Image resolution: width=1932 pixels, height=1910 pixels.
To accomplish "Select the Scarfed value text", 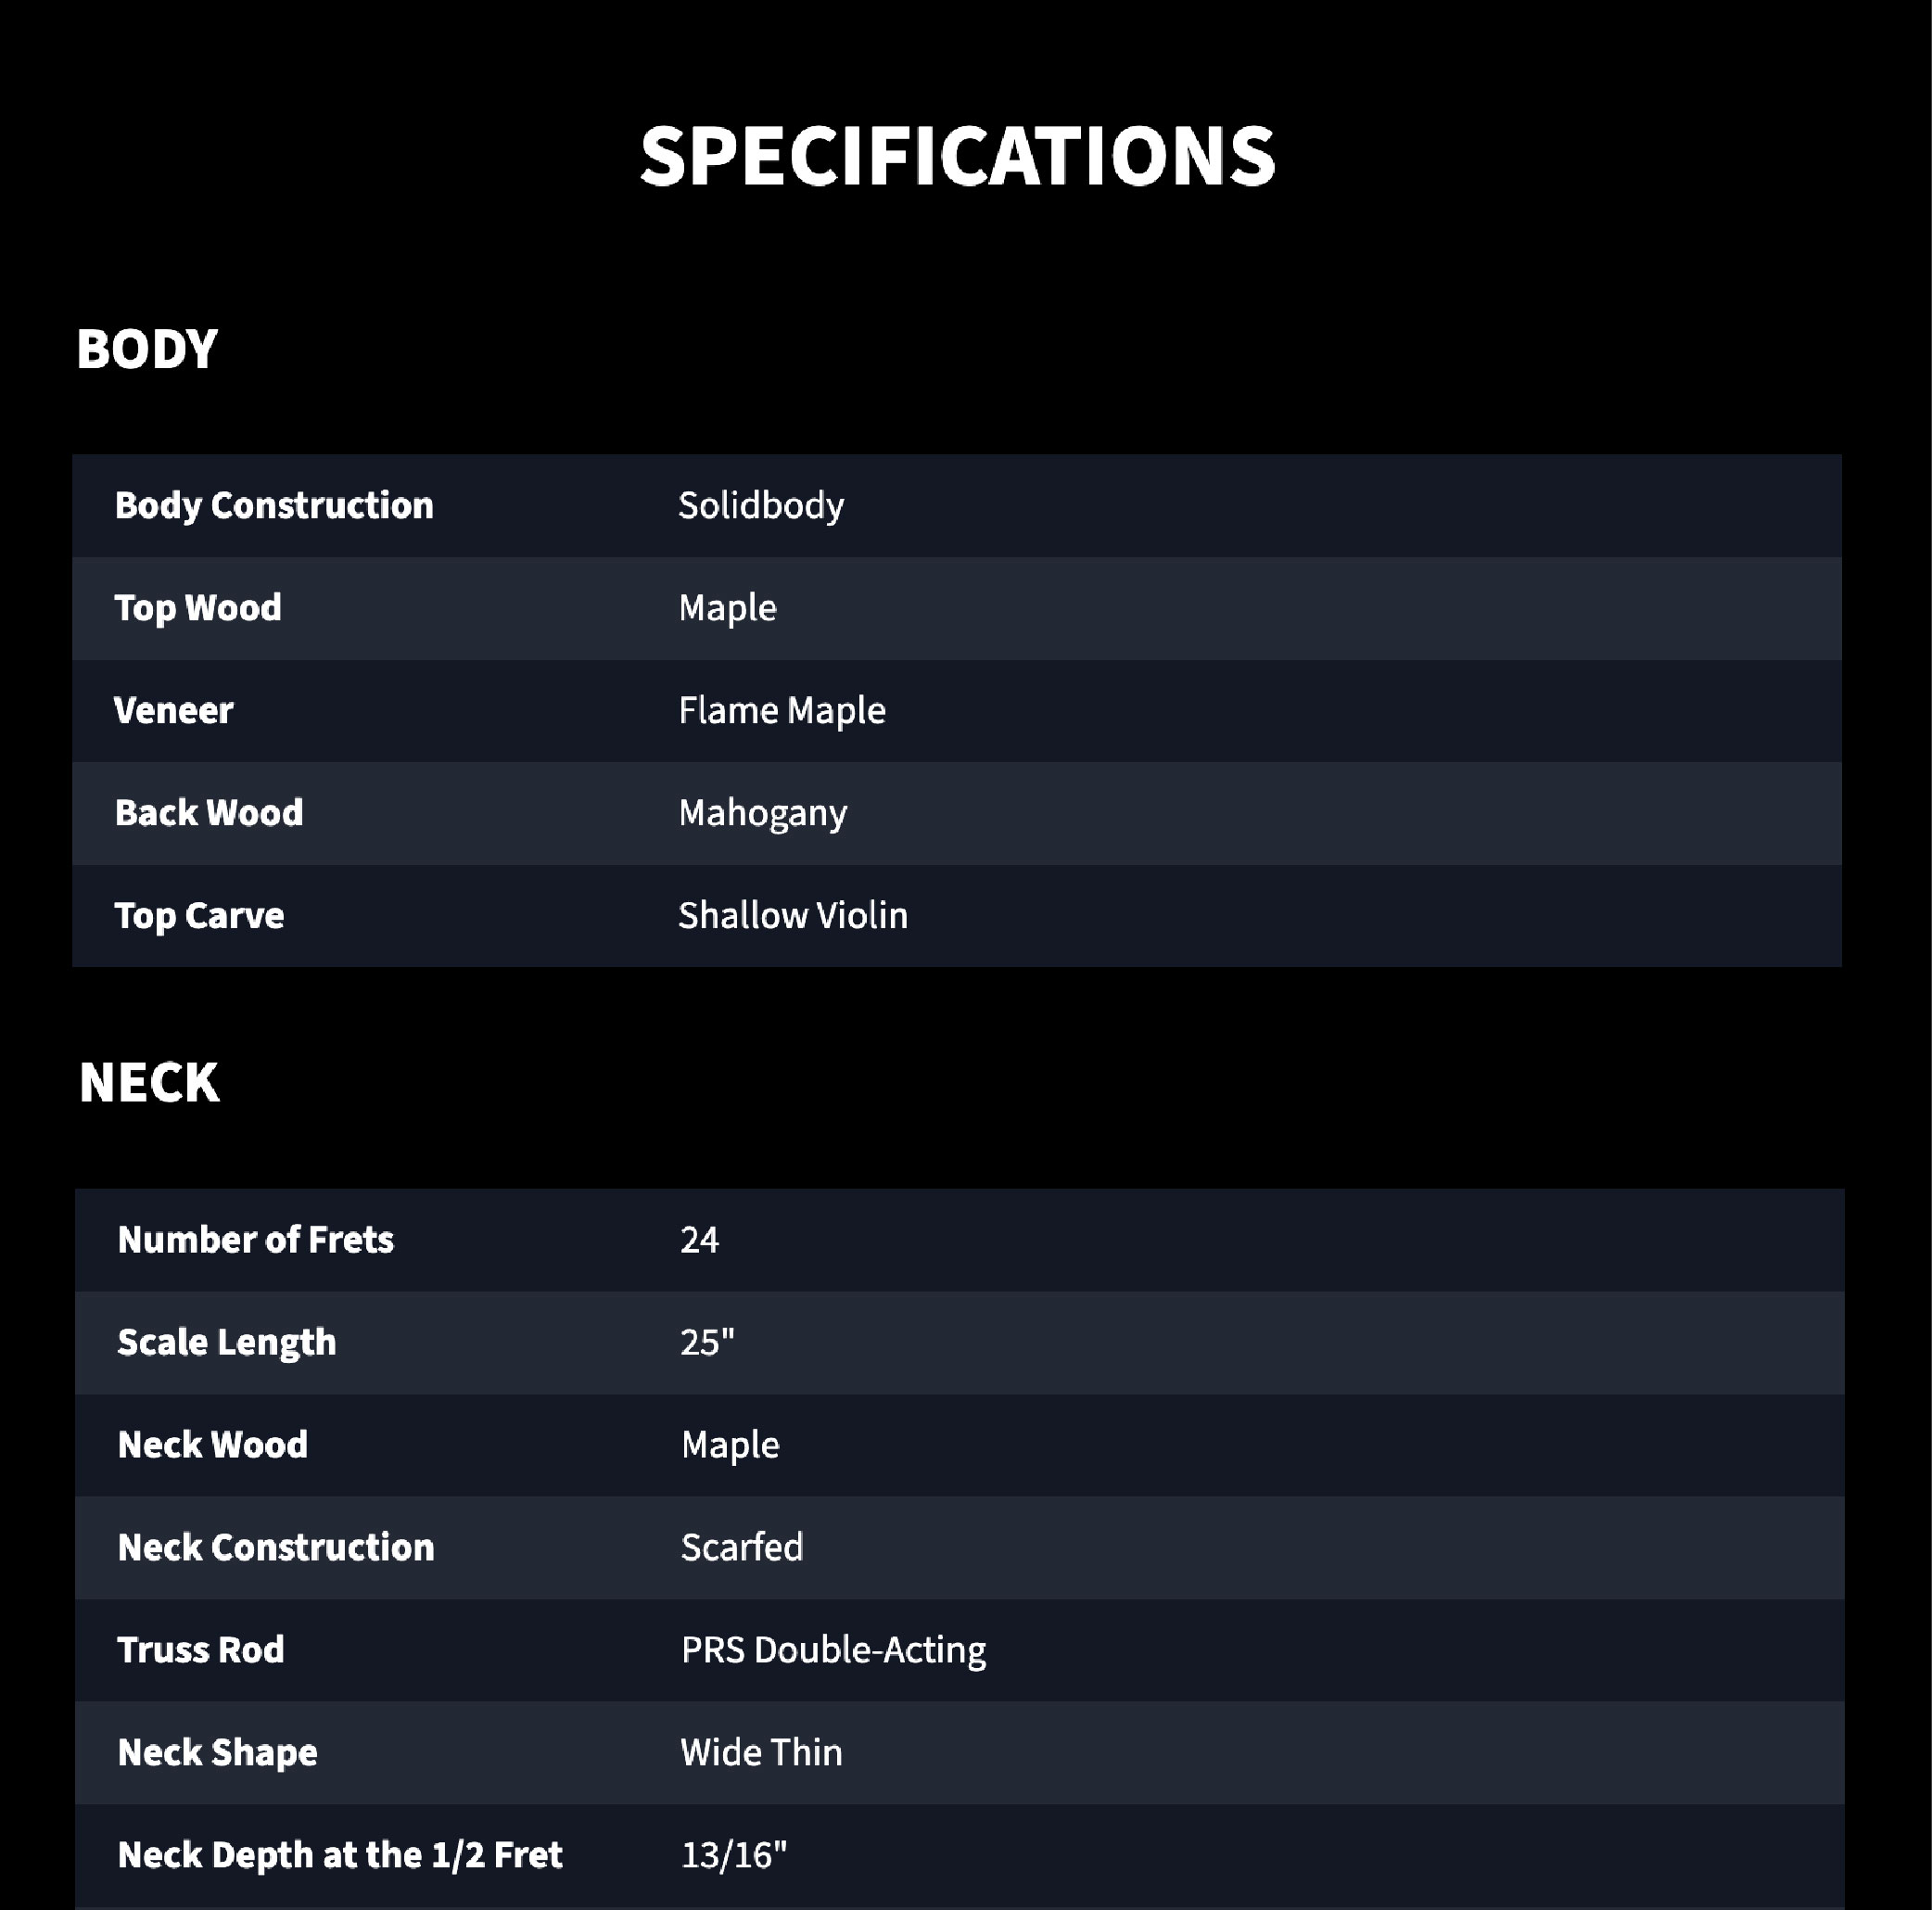I will point(742,1547).
